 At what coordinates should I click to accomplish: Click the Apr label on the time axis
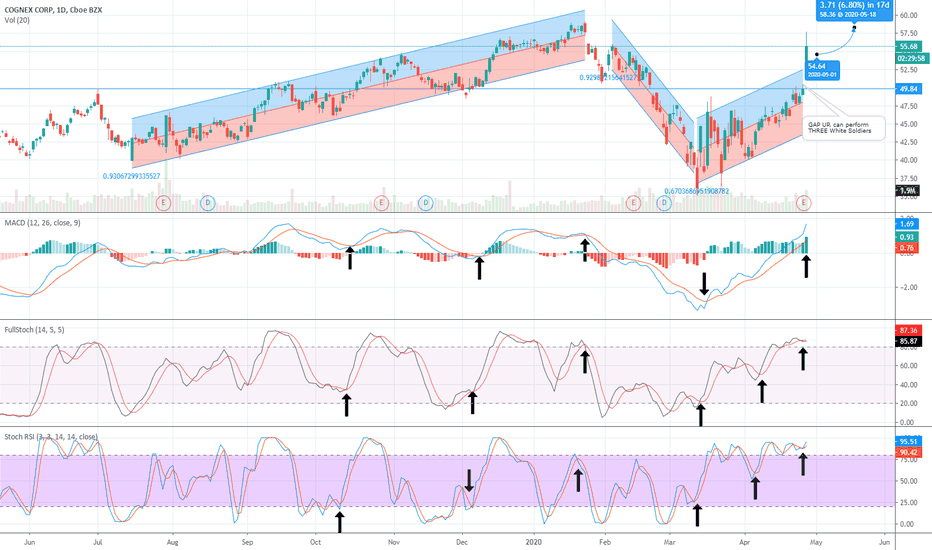[x=744, y=542]
